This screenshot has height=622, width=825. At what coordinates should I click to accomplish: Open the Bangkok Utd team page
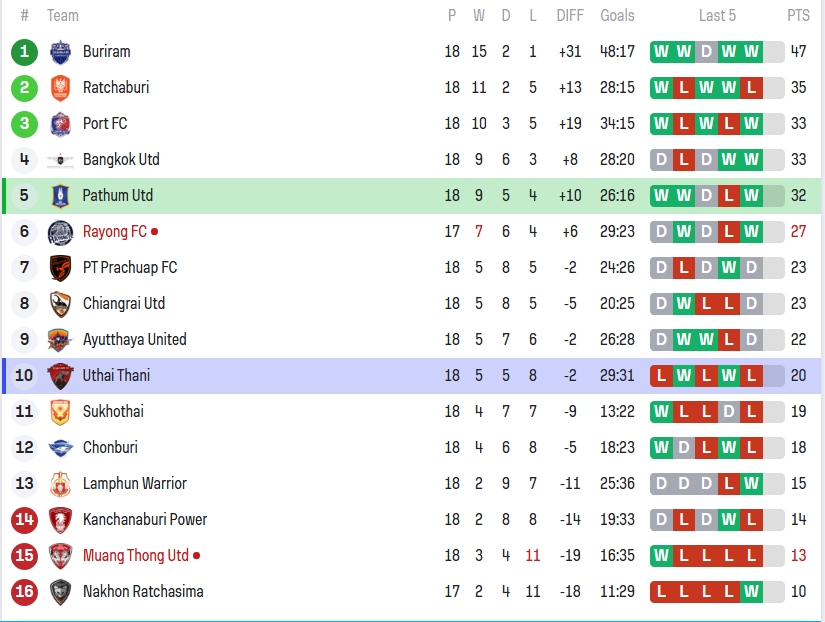click(121, 160)
